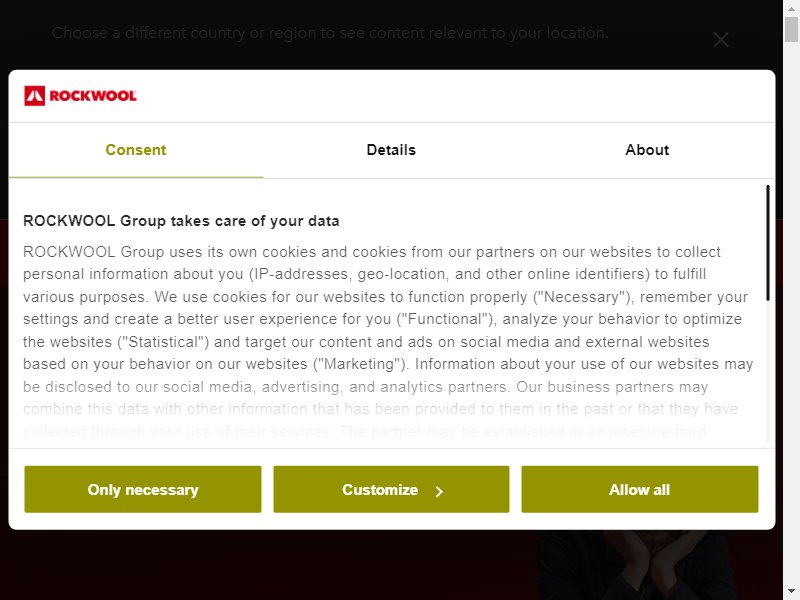Close the country selection banner with X
Viewport: 800px width, 600px height.
tap(720, 39)
